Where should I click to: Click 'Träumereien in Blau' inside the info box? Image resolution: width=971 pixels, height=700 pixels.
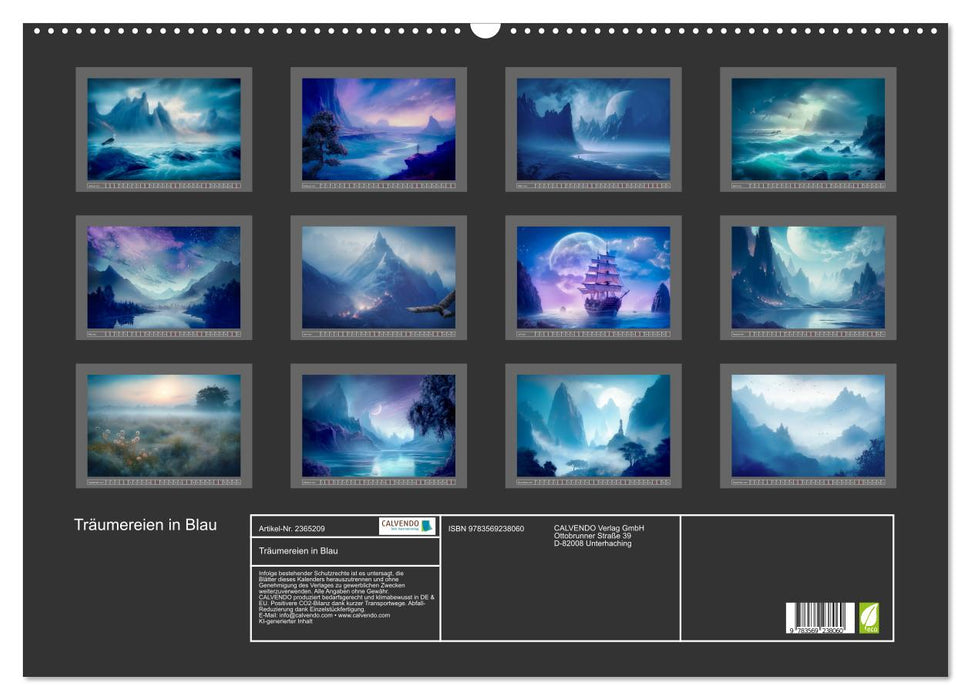[x=298, y=551]
